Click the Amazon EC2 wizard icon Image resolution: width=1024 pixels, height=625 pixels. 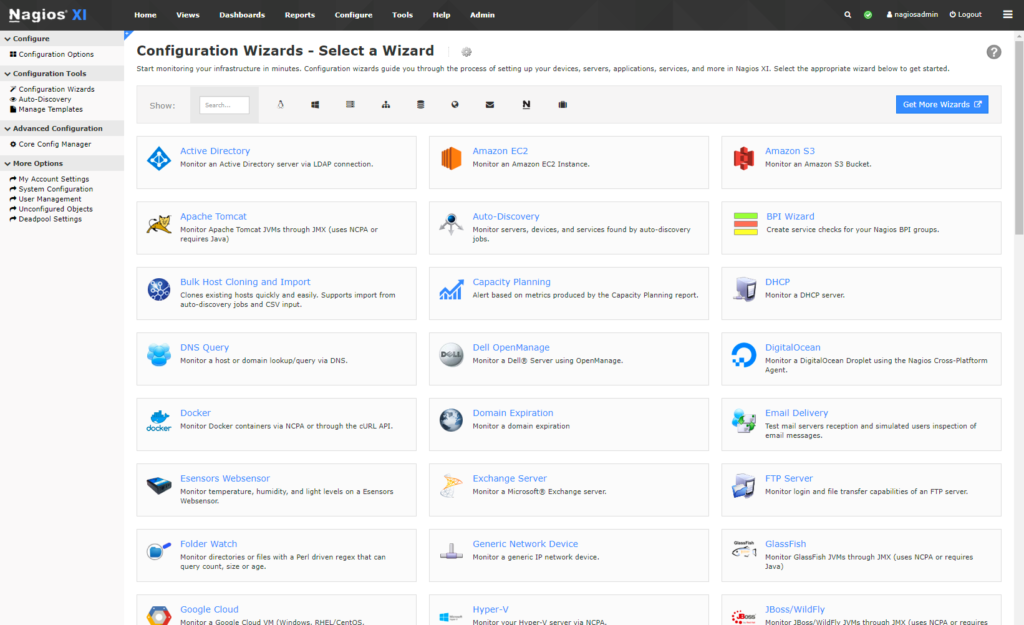451,159
